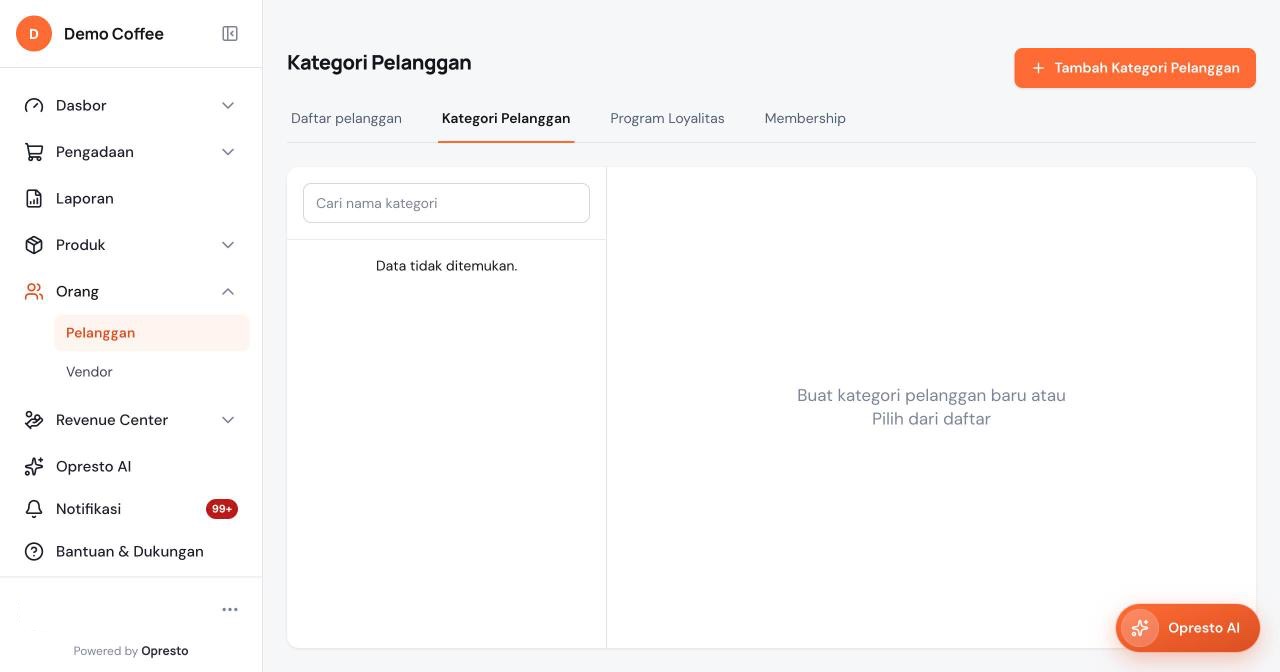Open Pelanggan submenu item
This screenshot has height=672, width=1280.
(152, 333)
